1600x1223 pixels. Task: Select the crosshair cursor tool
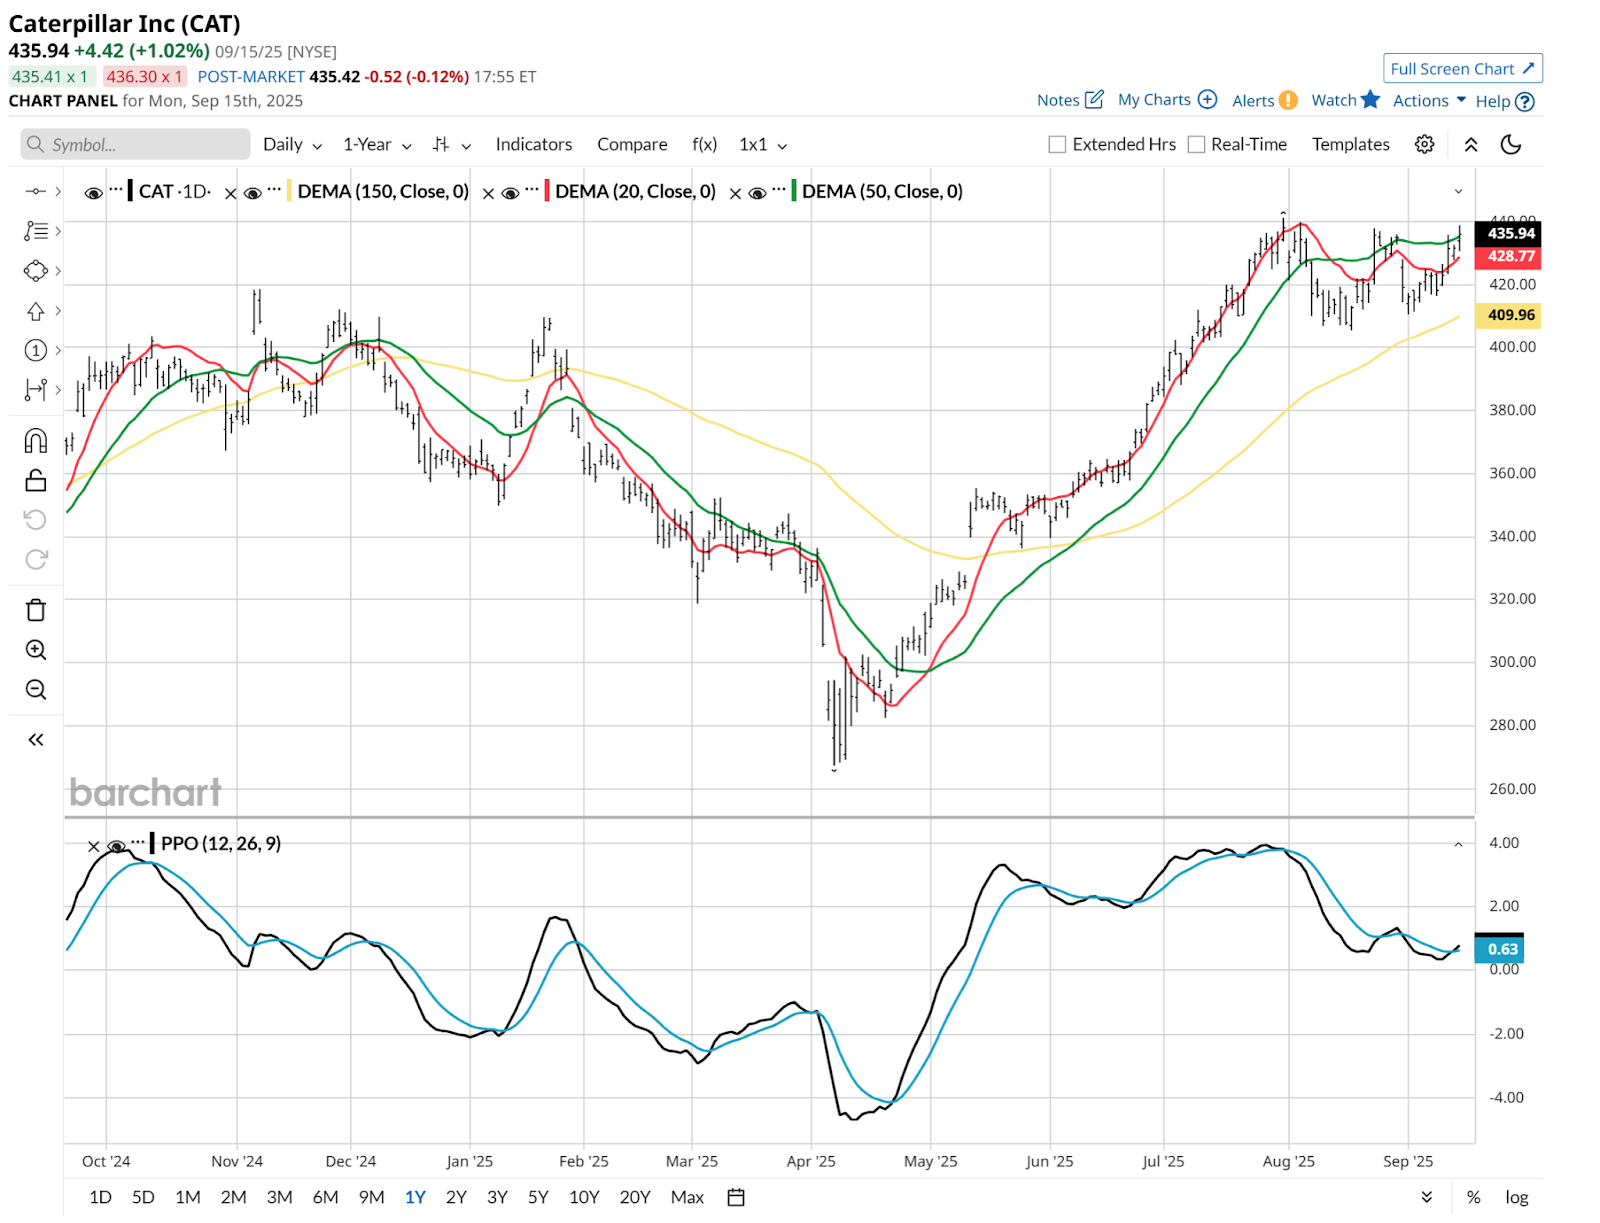35,191
